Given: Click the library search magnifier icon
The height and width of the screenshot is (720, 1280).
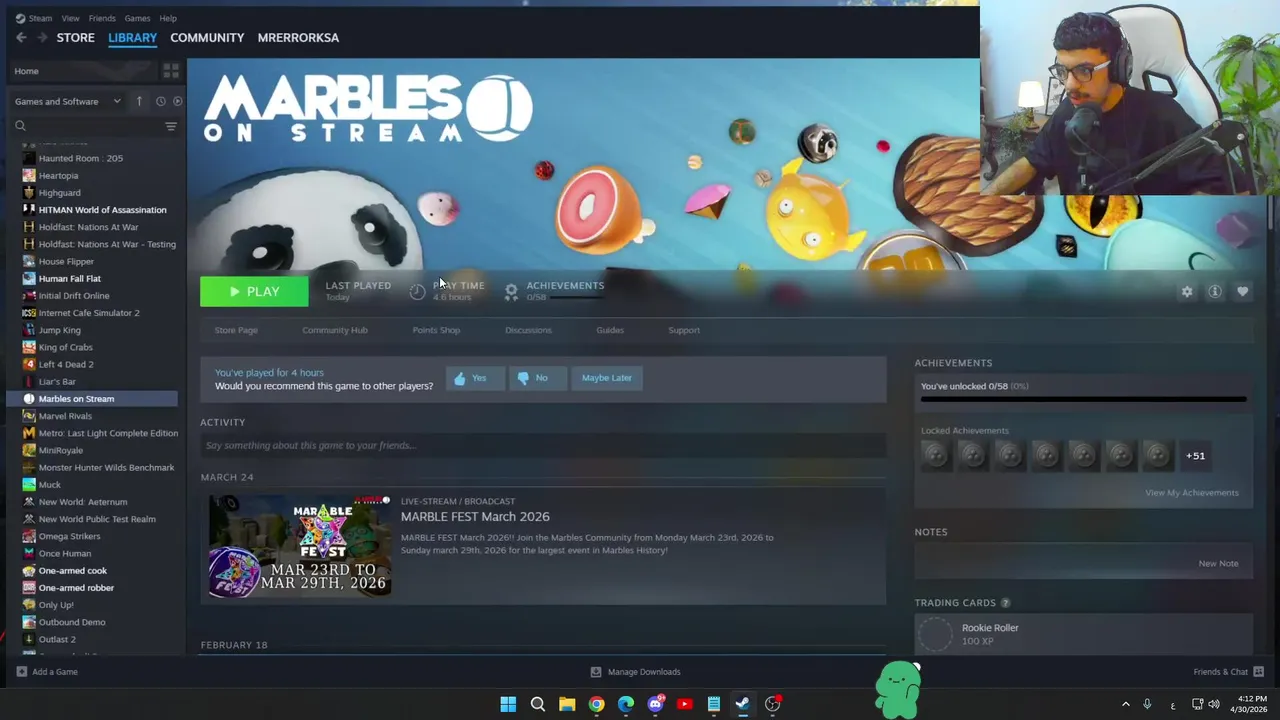Looking at the screenshot, I should click(20, 126).
